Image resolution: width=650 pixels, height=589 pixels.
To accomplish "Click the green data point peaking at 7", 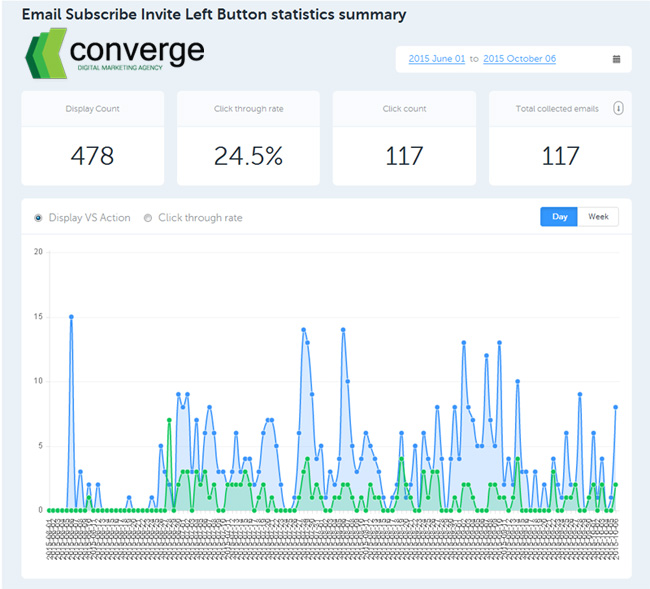I will 169,420.
